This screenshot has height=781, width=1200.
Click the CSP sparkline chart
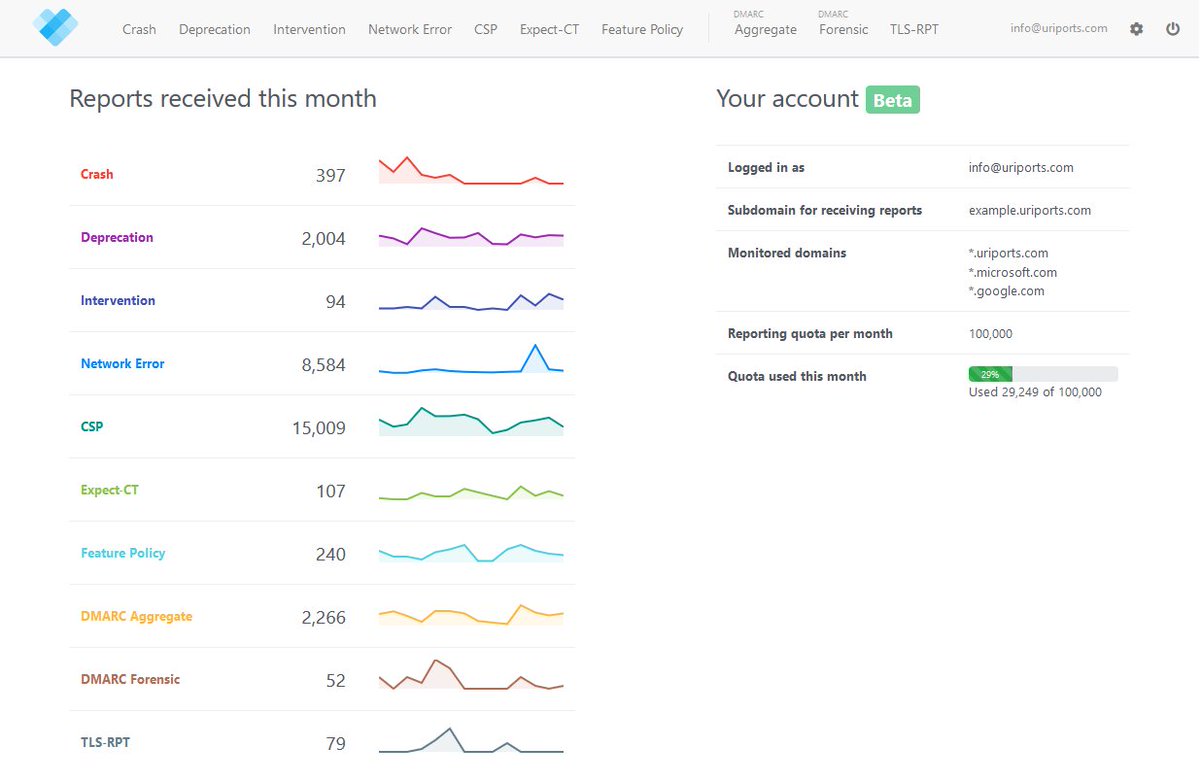point(471,422)
